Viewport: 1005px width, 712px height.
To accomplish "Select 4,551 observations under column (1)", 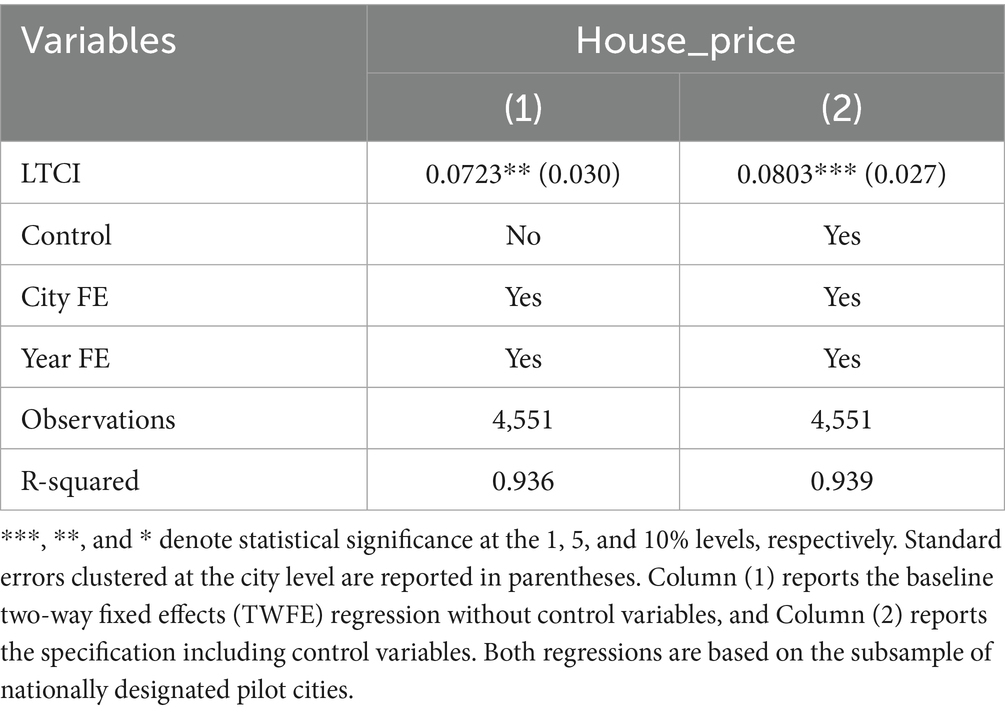I will click(x=523, y=419).
